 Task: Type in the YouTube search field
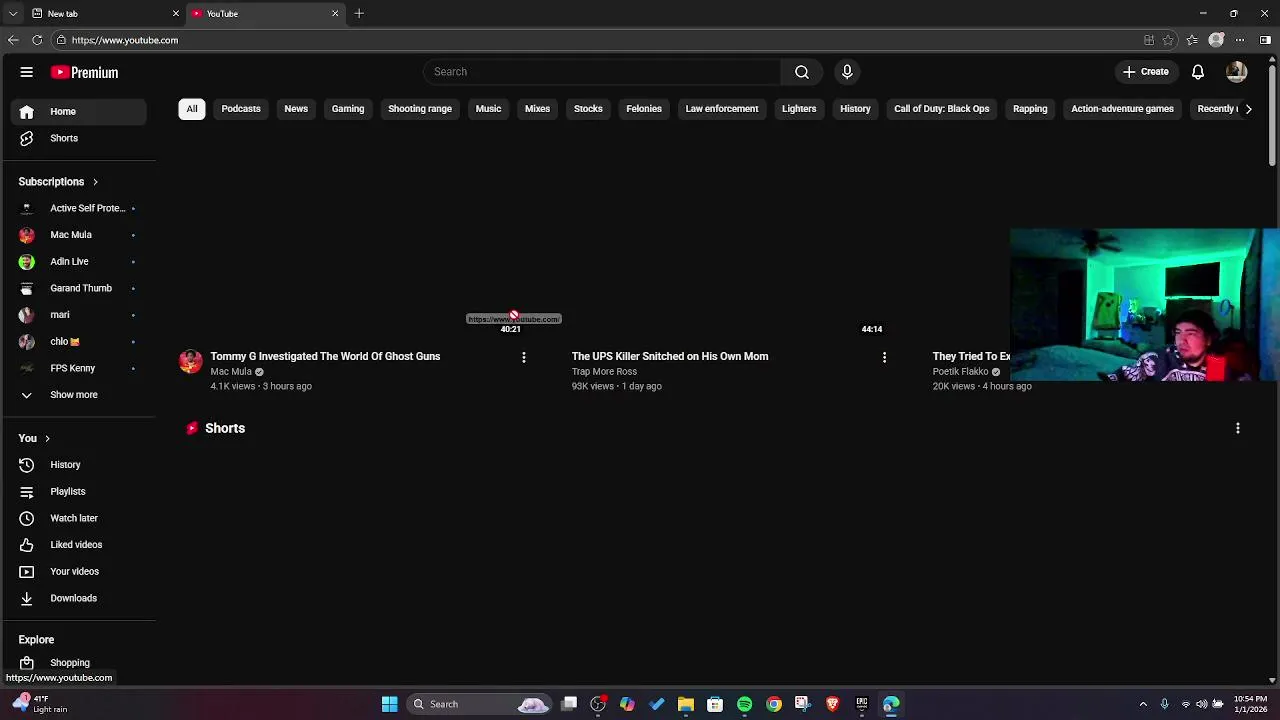point(602,72)
